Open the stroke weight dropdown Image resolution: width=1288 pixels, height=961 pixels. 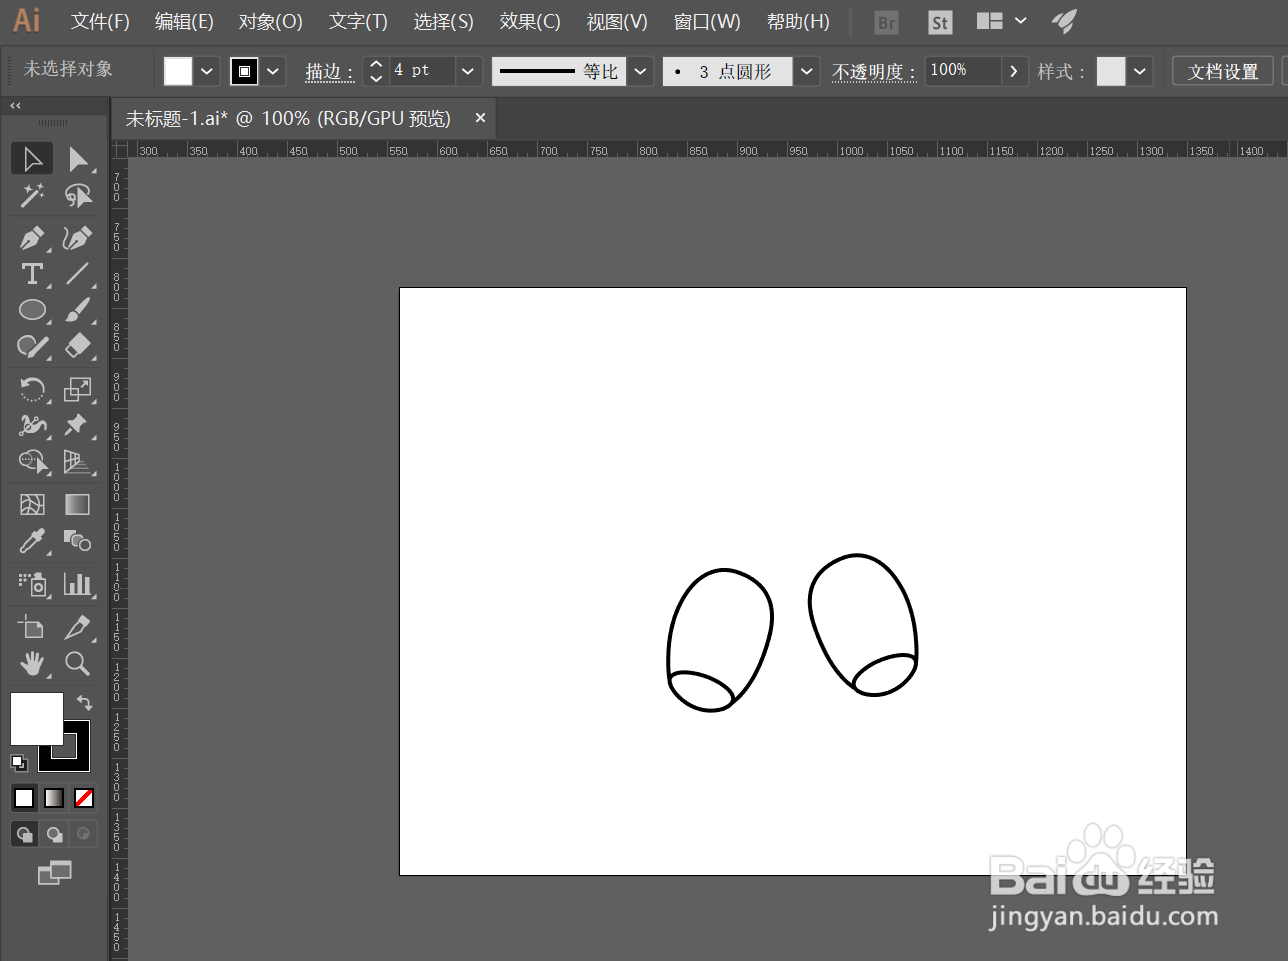click(468, 71)
